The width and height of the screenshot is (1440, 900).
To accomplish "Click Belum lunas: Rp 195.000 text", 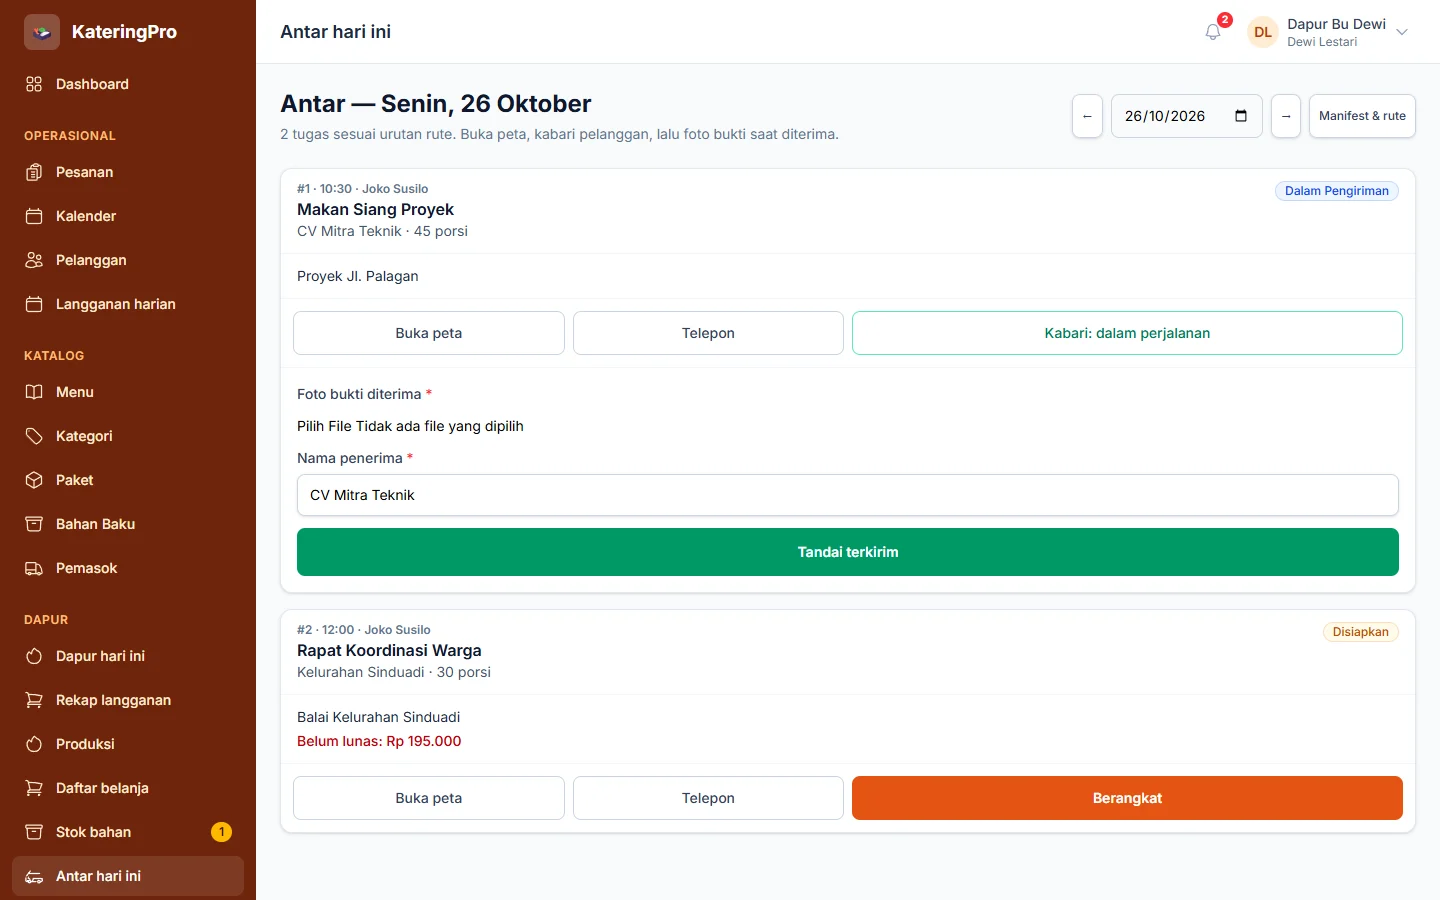I will [379, 741].
